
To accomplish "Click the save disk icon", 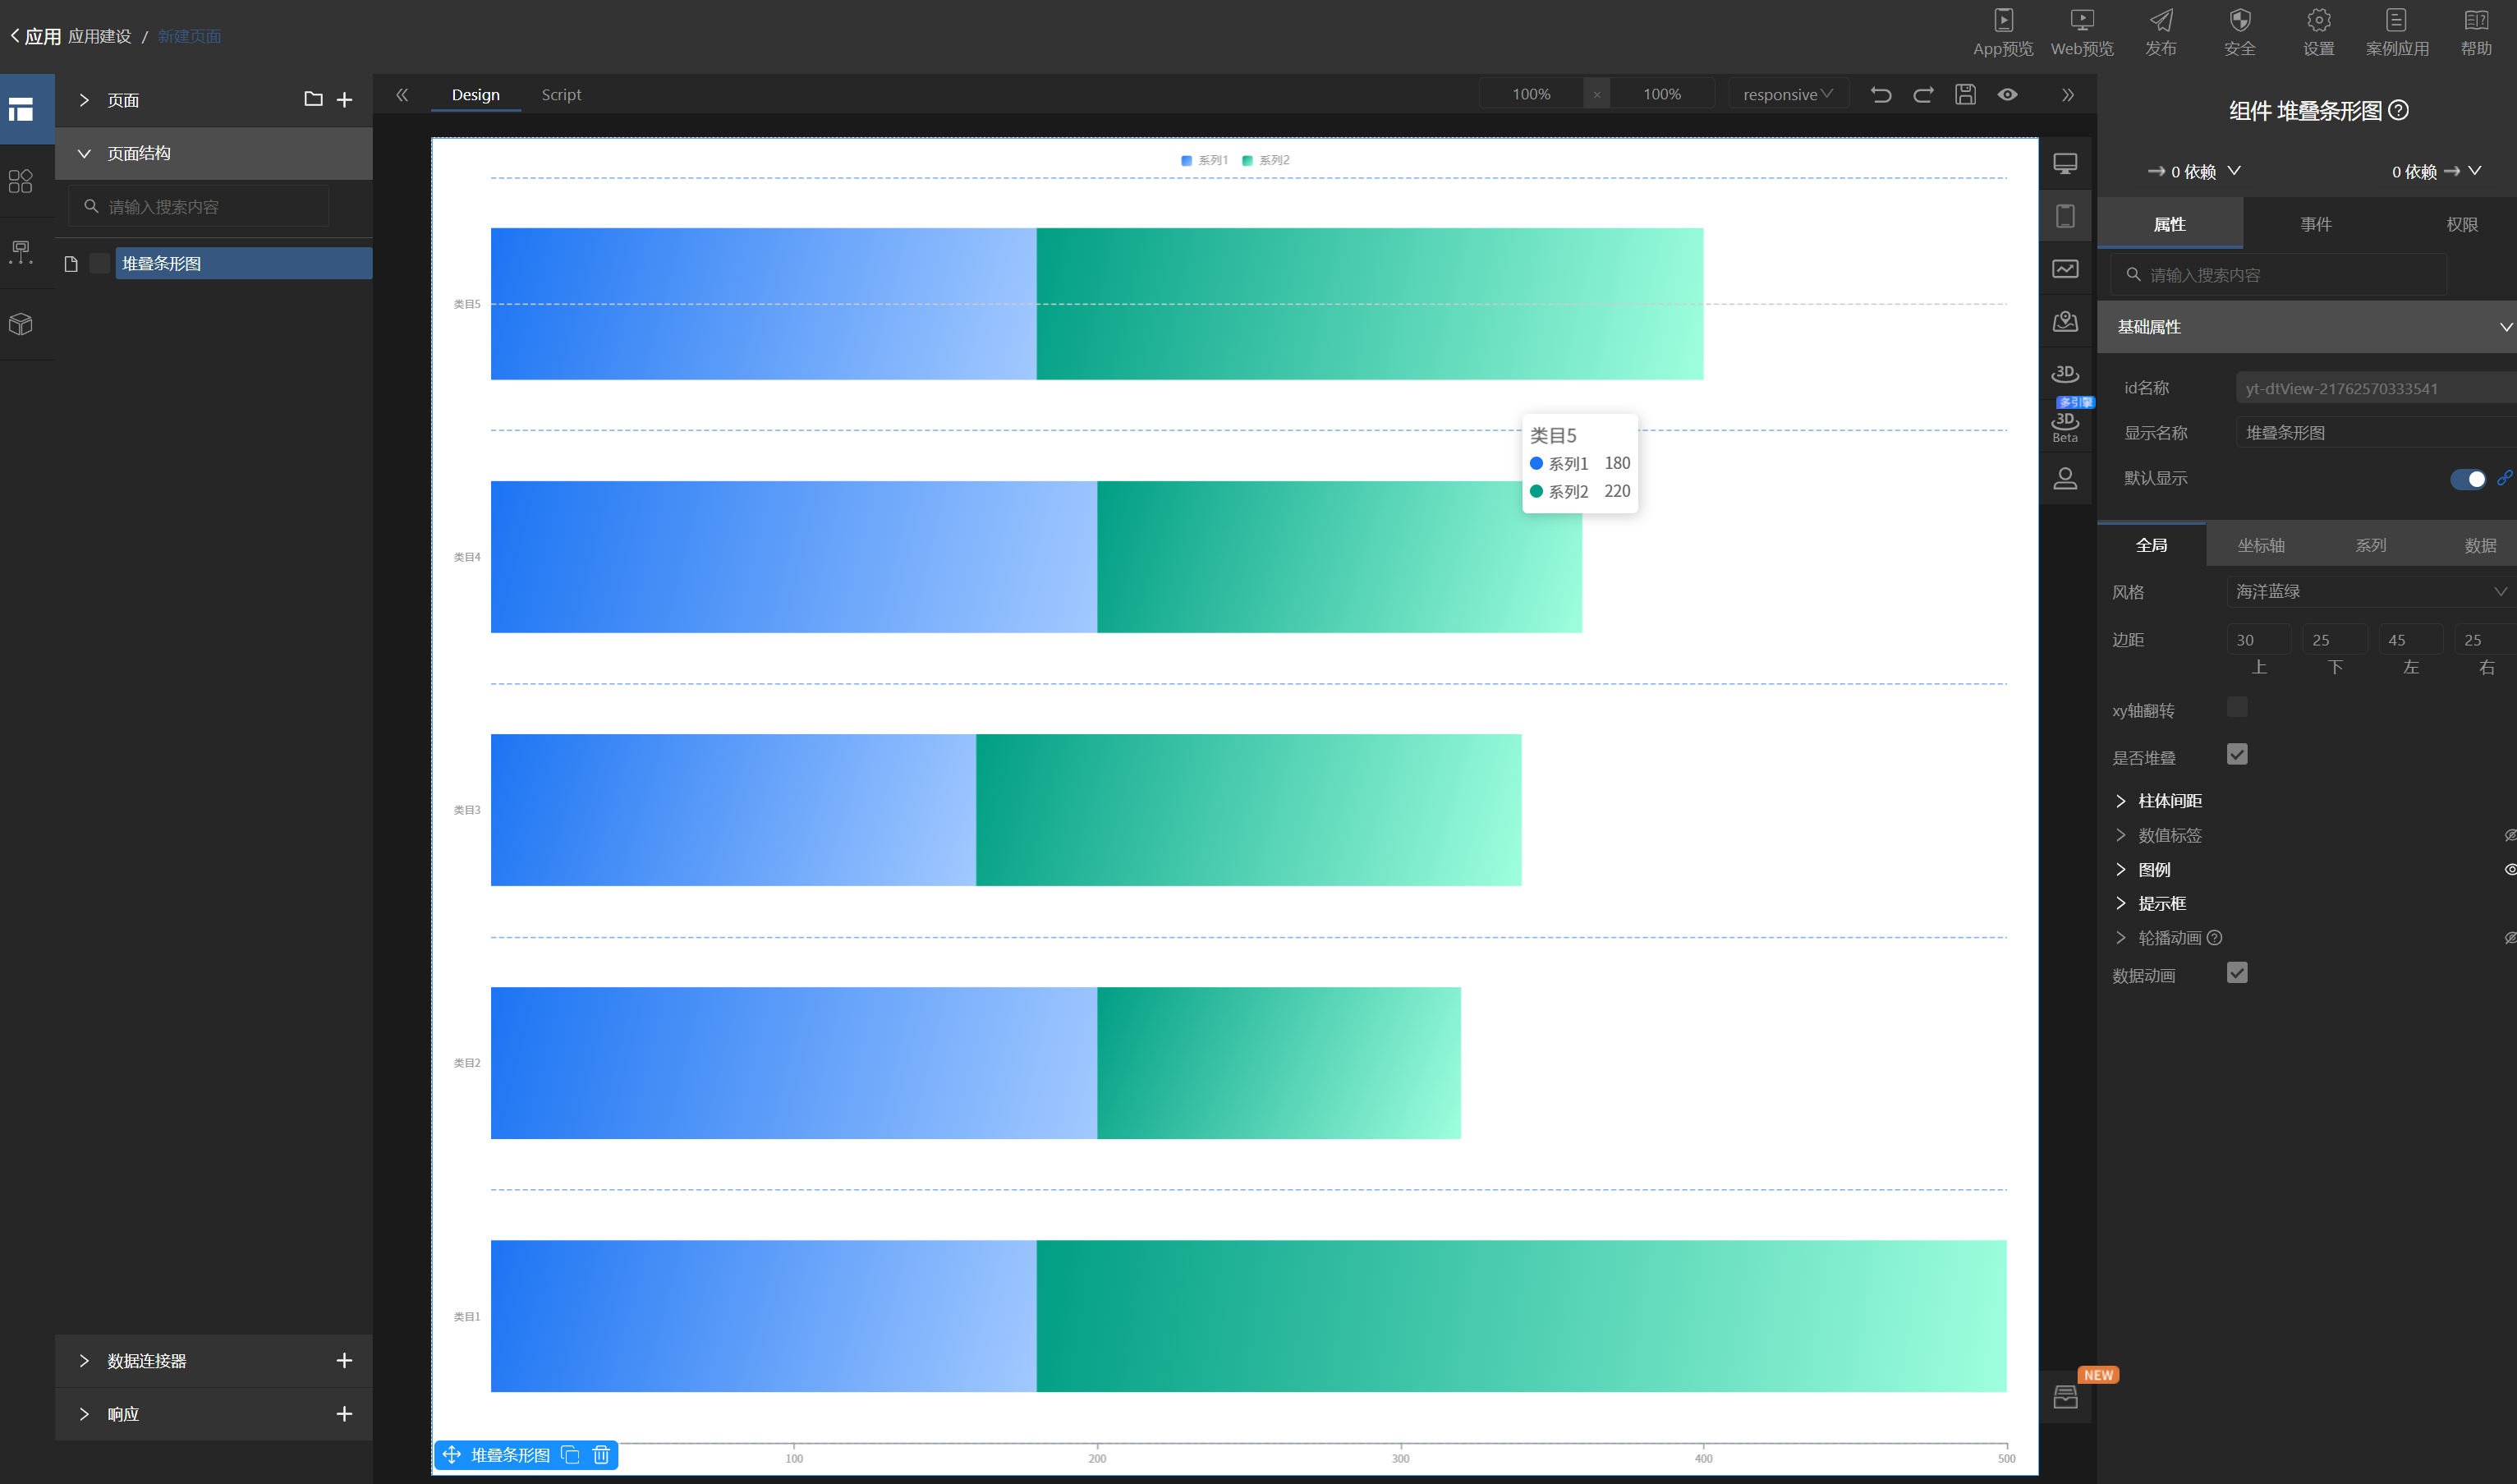I will tap(1965, 94).
